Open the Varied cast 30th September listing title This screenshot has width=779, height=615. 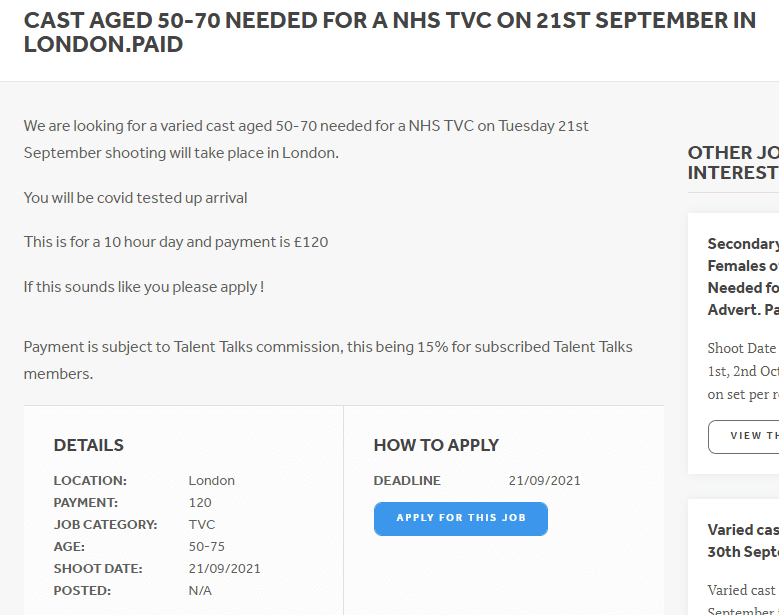click(x=743, y=540)
